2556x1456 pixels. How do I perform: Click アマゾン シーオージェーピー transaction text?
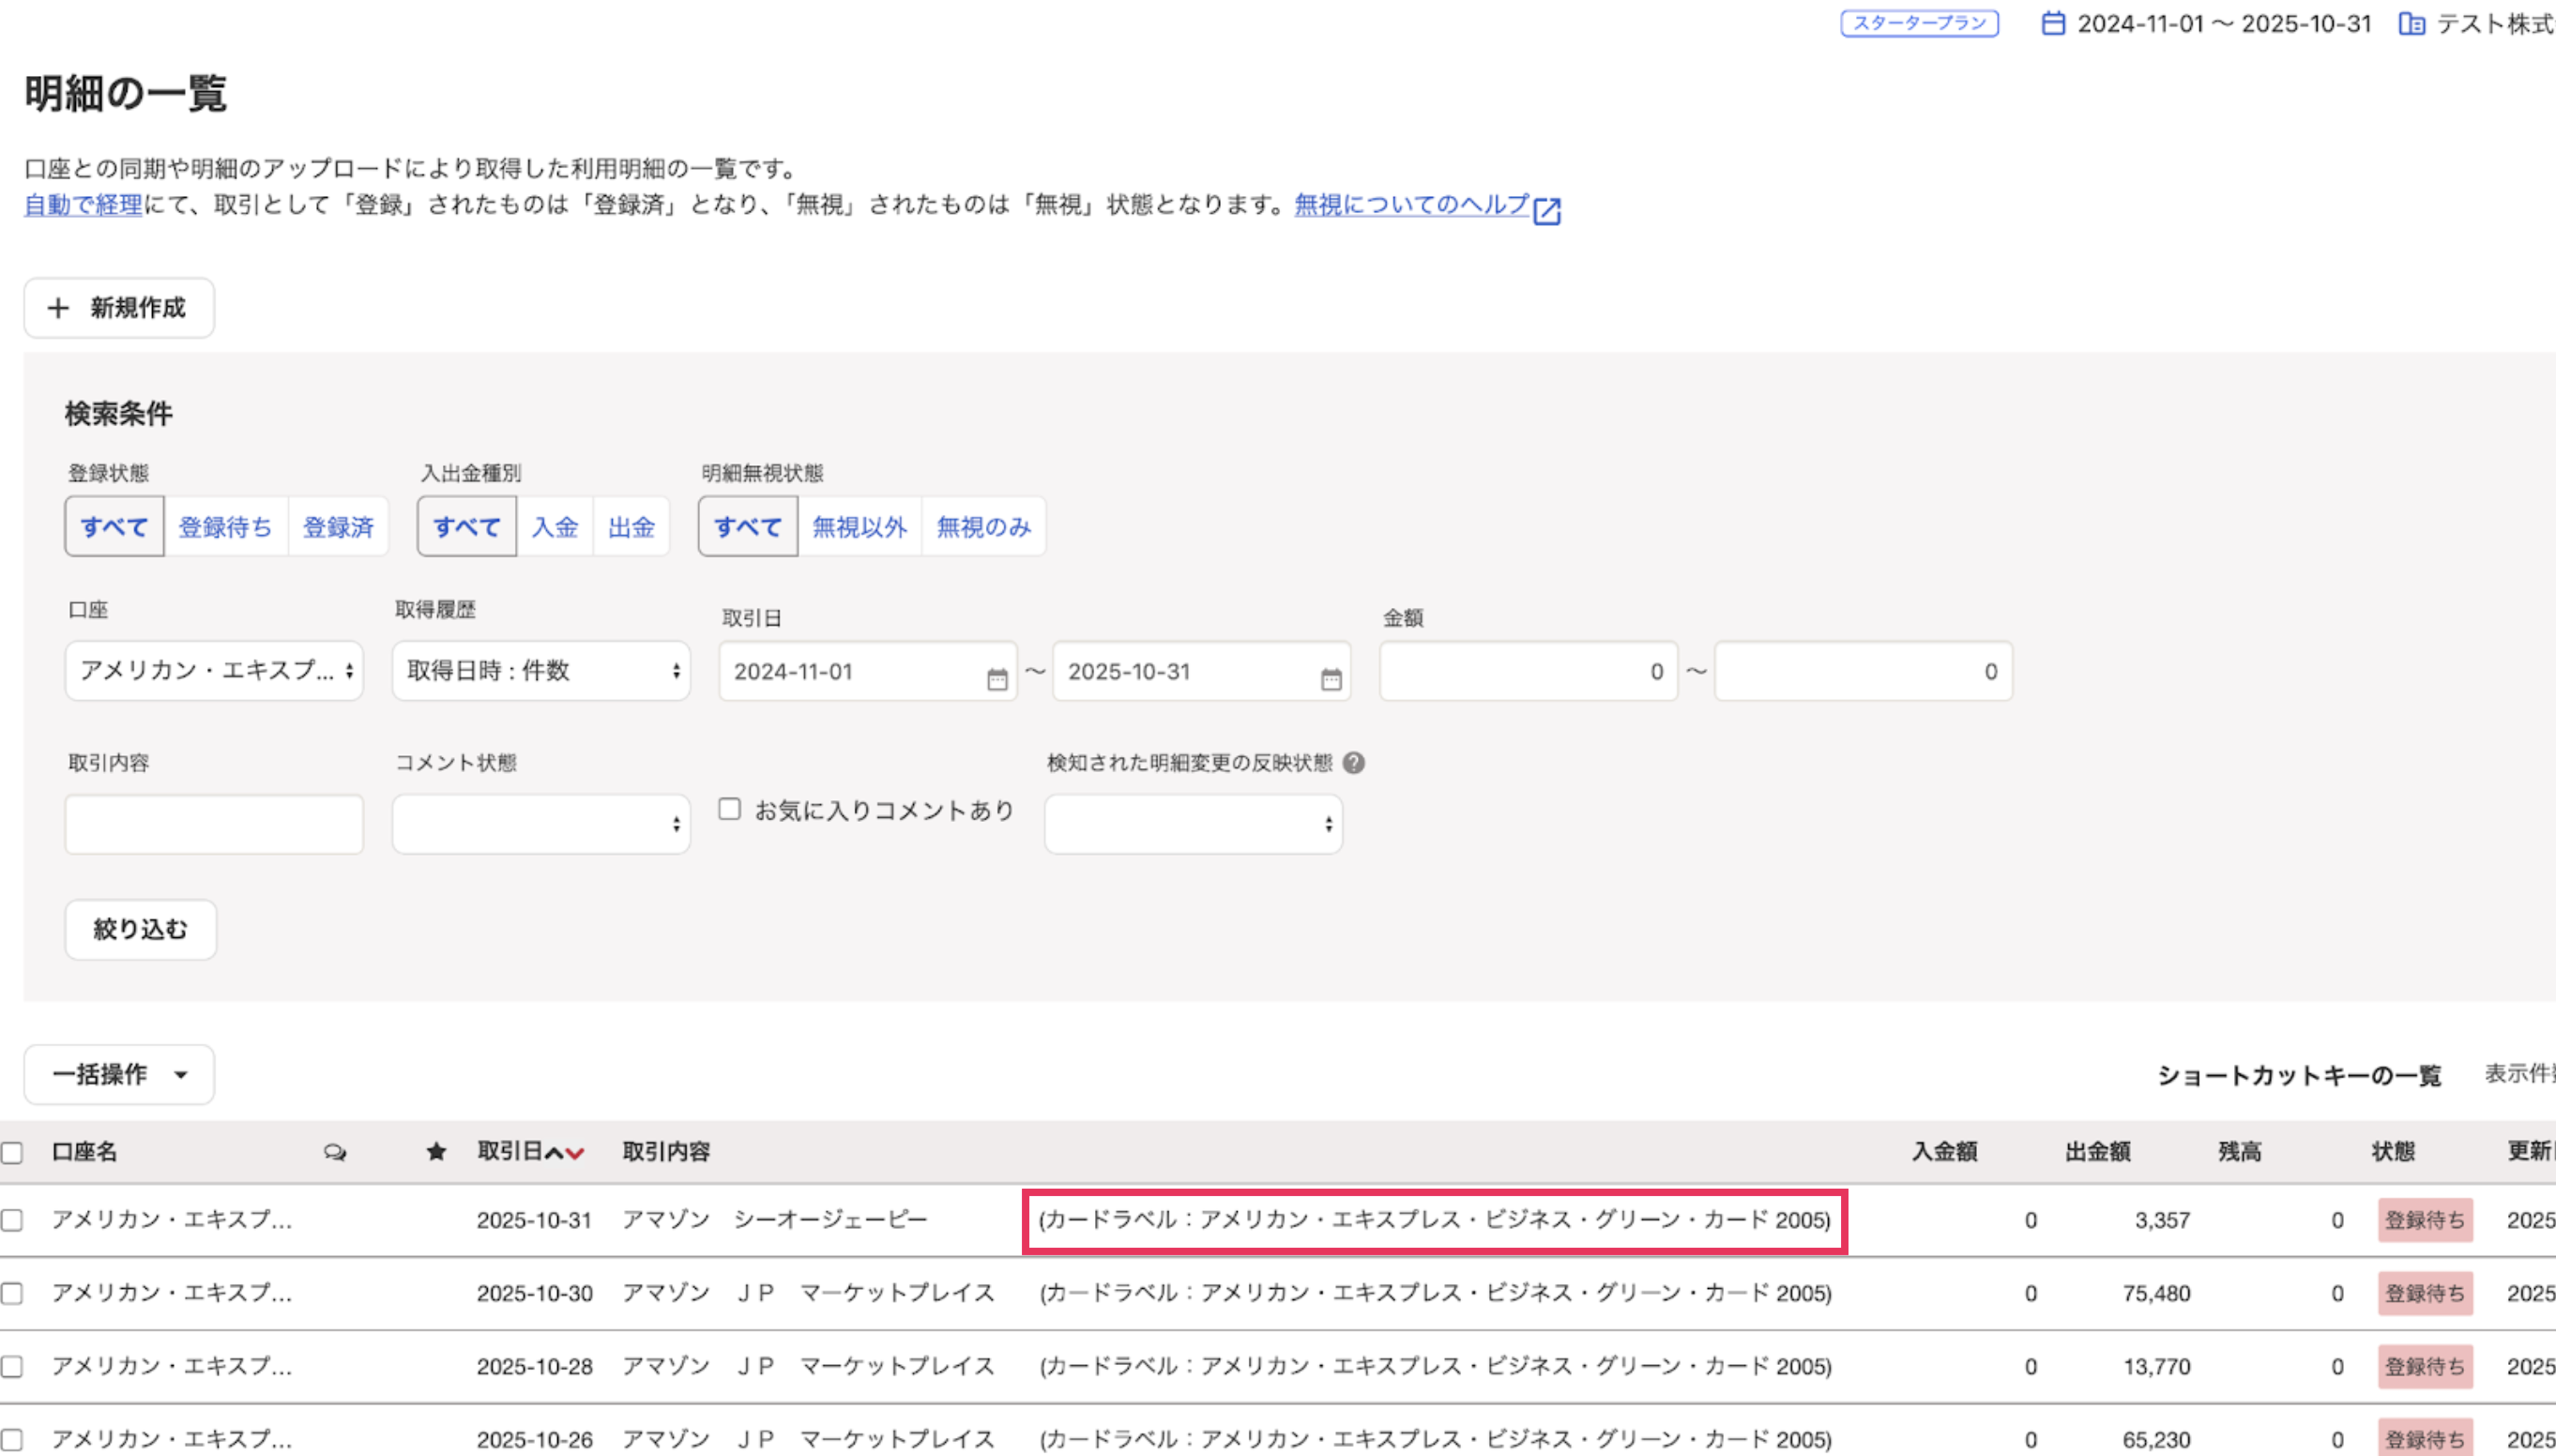coord(775,1220)
